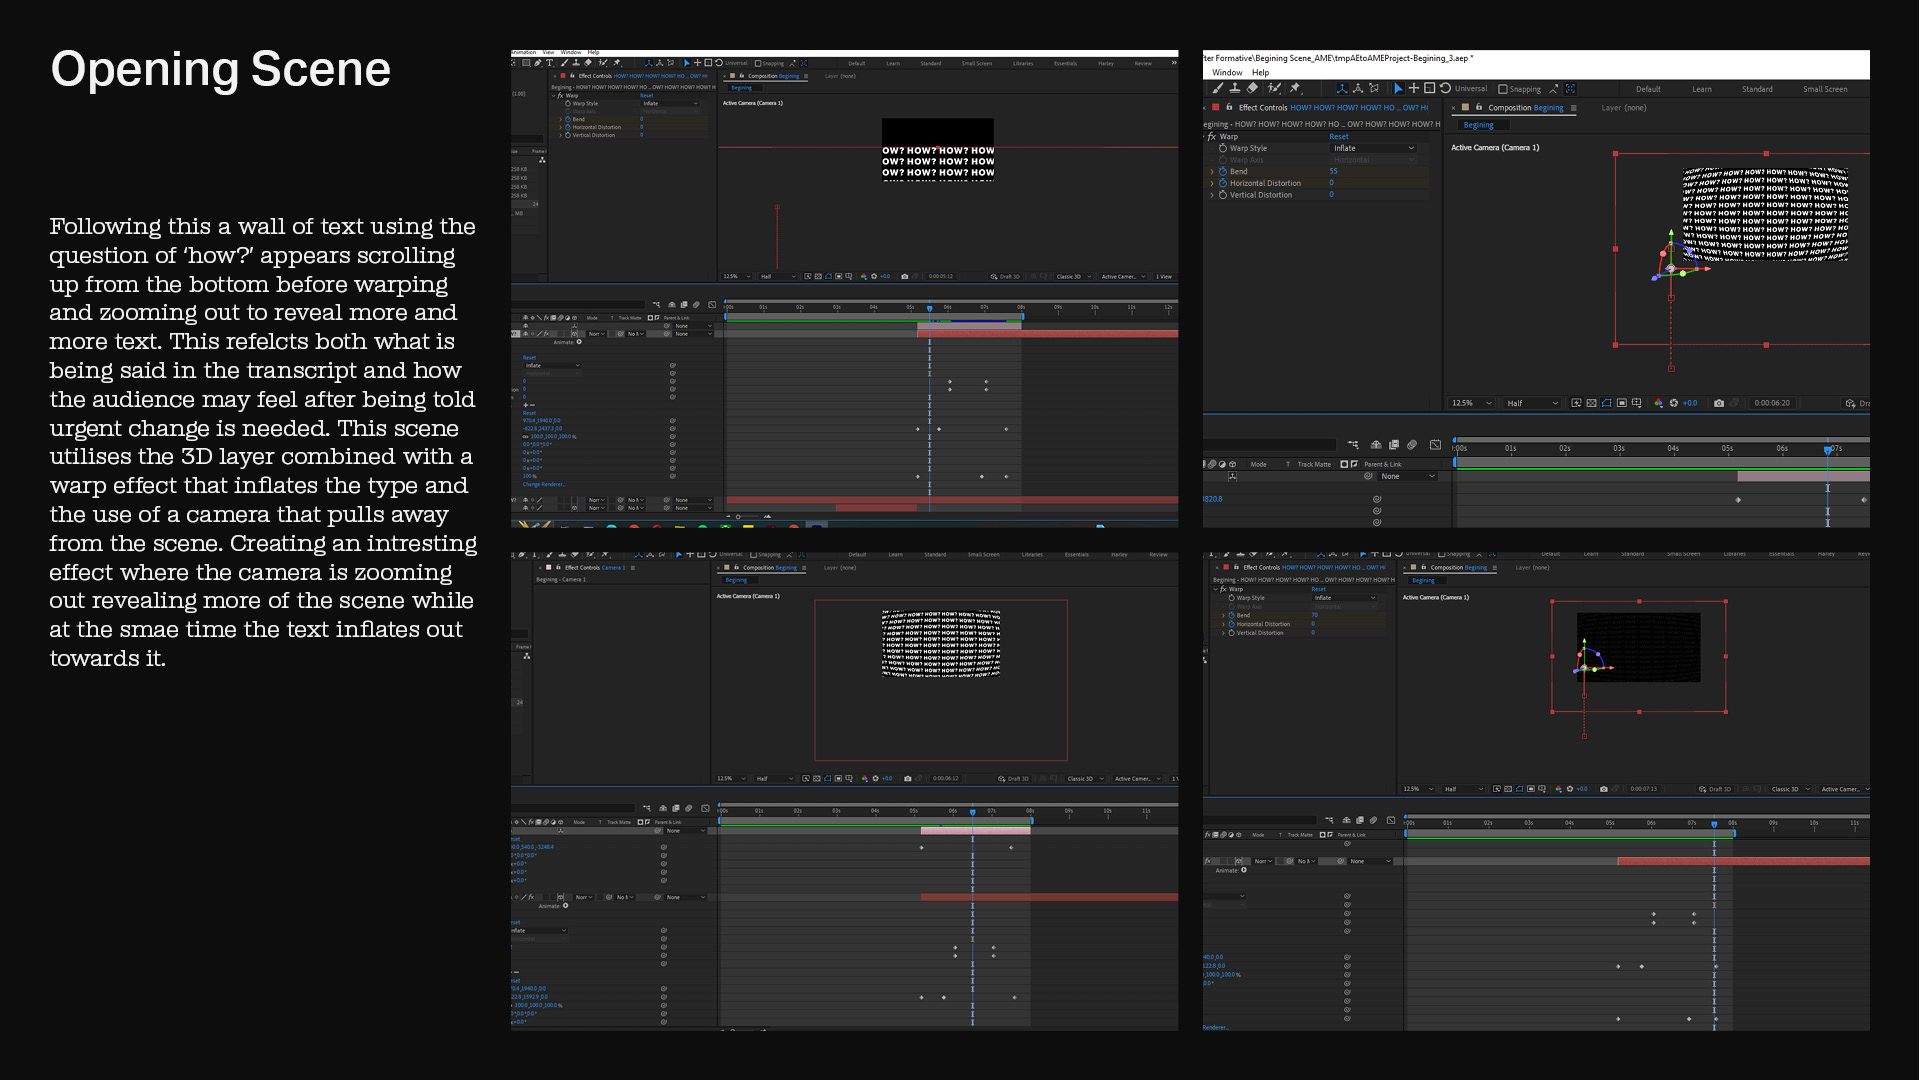Toggle the Warp Style stopwatch in top-right window

[x=1223, y=148]
